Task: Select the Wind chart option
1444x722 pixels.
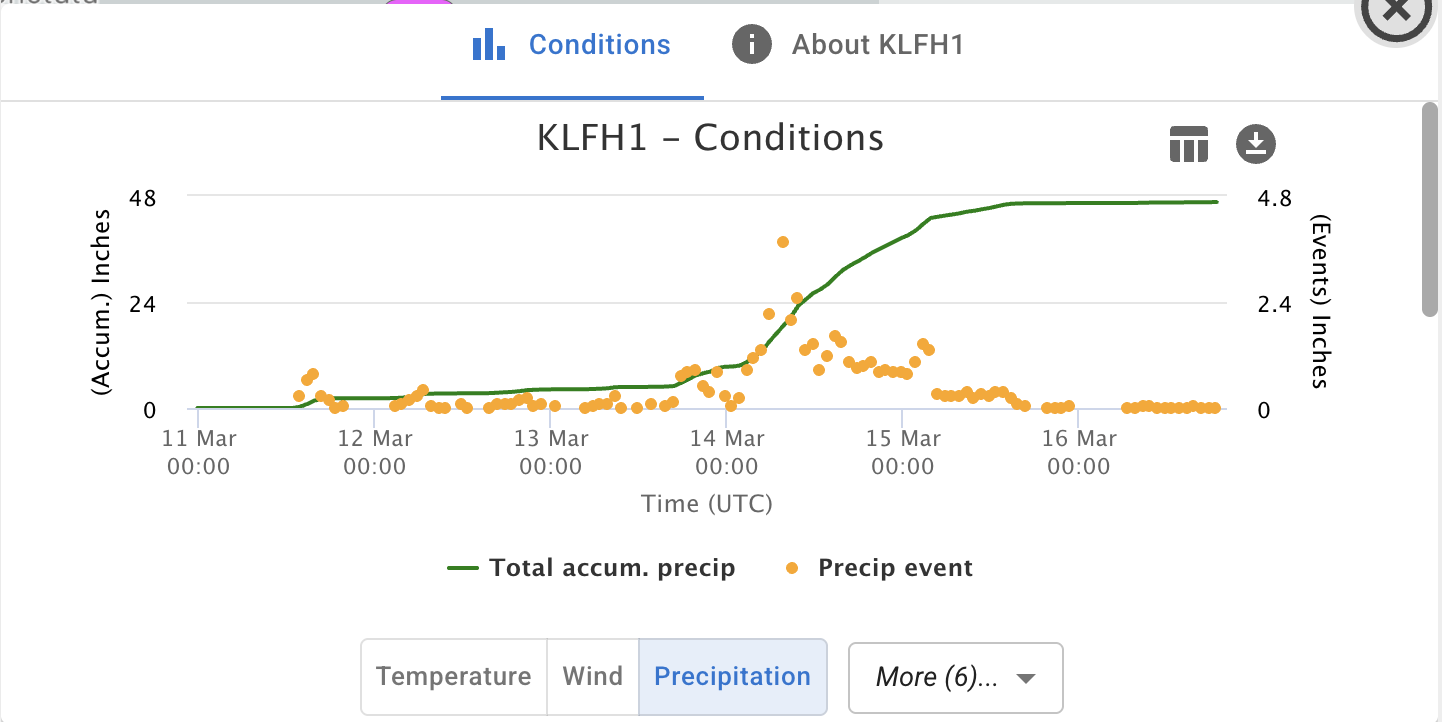Action: pyautogui.click(x=593, y=677)
